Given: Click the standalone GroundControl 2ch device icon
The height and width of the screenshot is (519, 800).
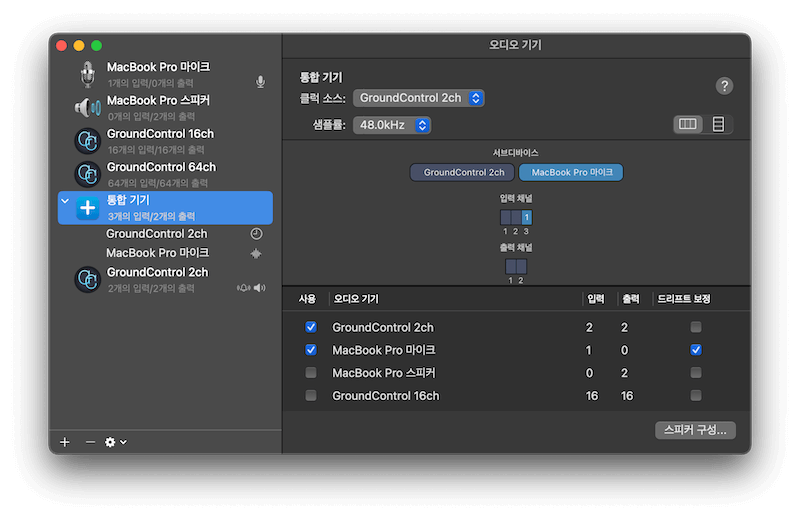Looking at the screenshot, I should pos(88,279).
